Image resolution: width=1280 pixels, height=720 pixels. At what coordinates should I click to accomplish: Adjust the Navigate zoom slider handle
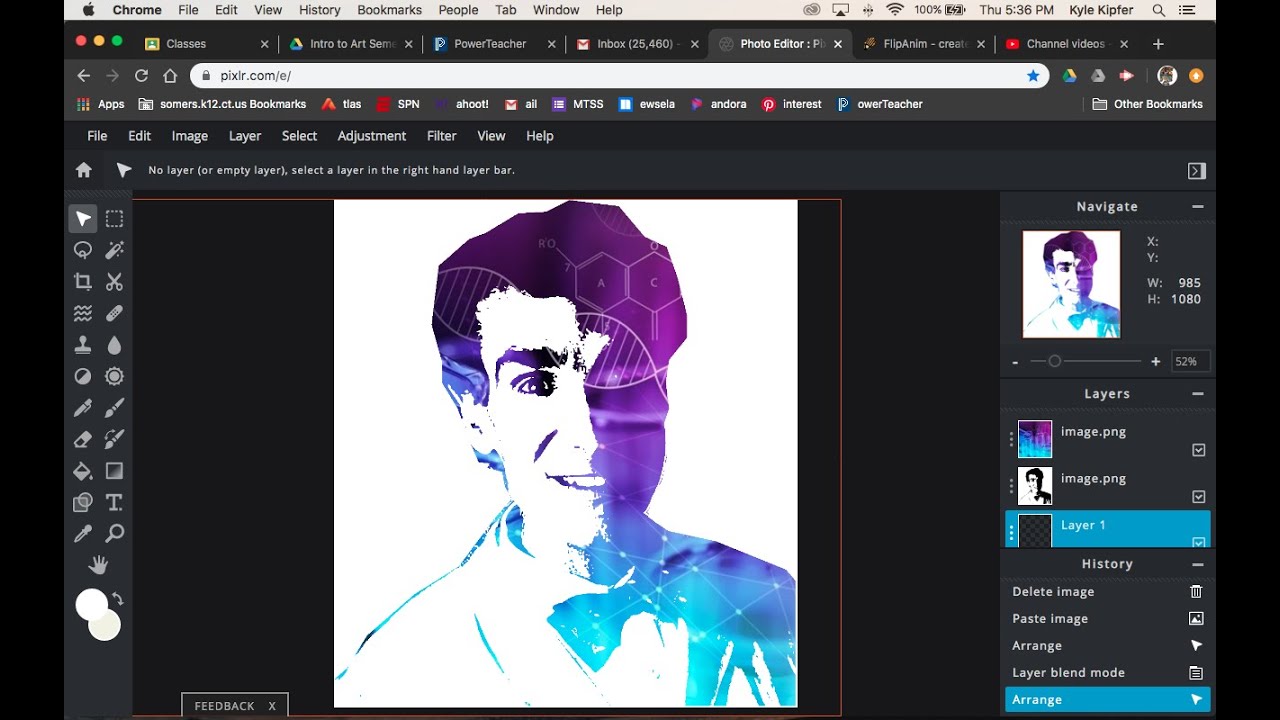(1054, 362)
